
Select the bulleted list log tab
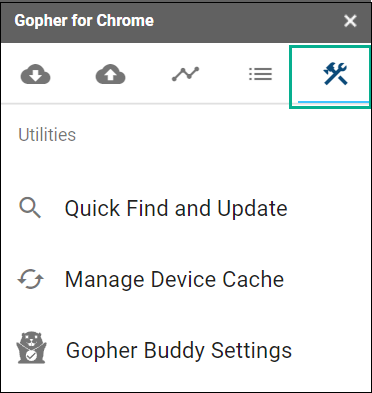[x=261, y=74]
